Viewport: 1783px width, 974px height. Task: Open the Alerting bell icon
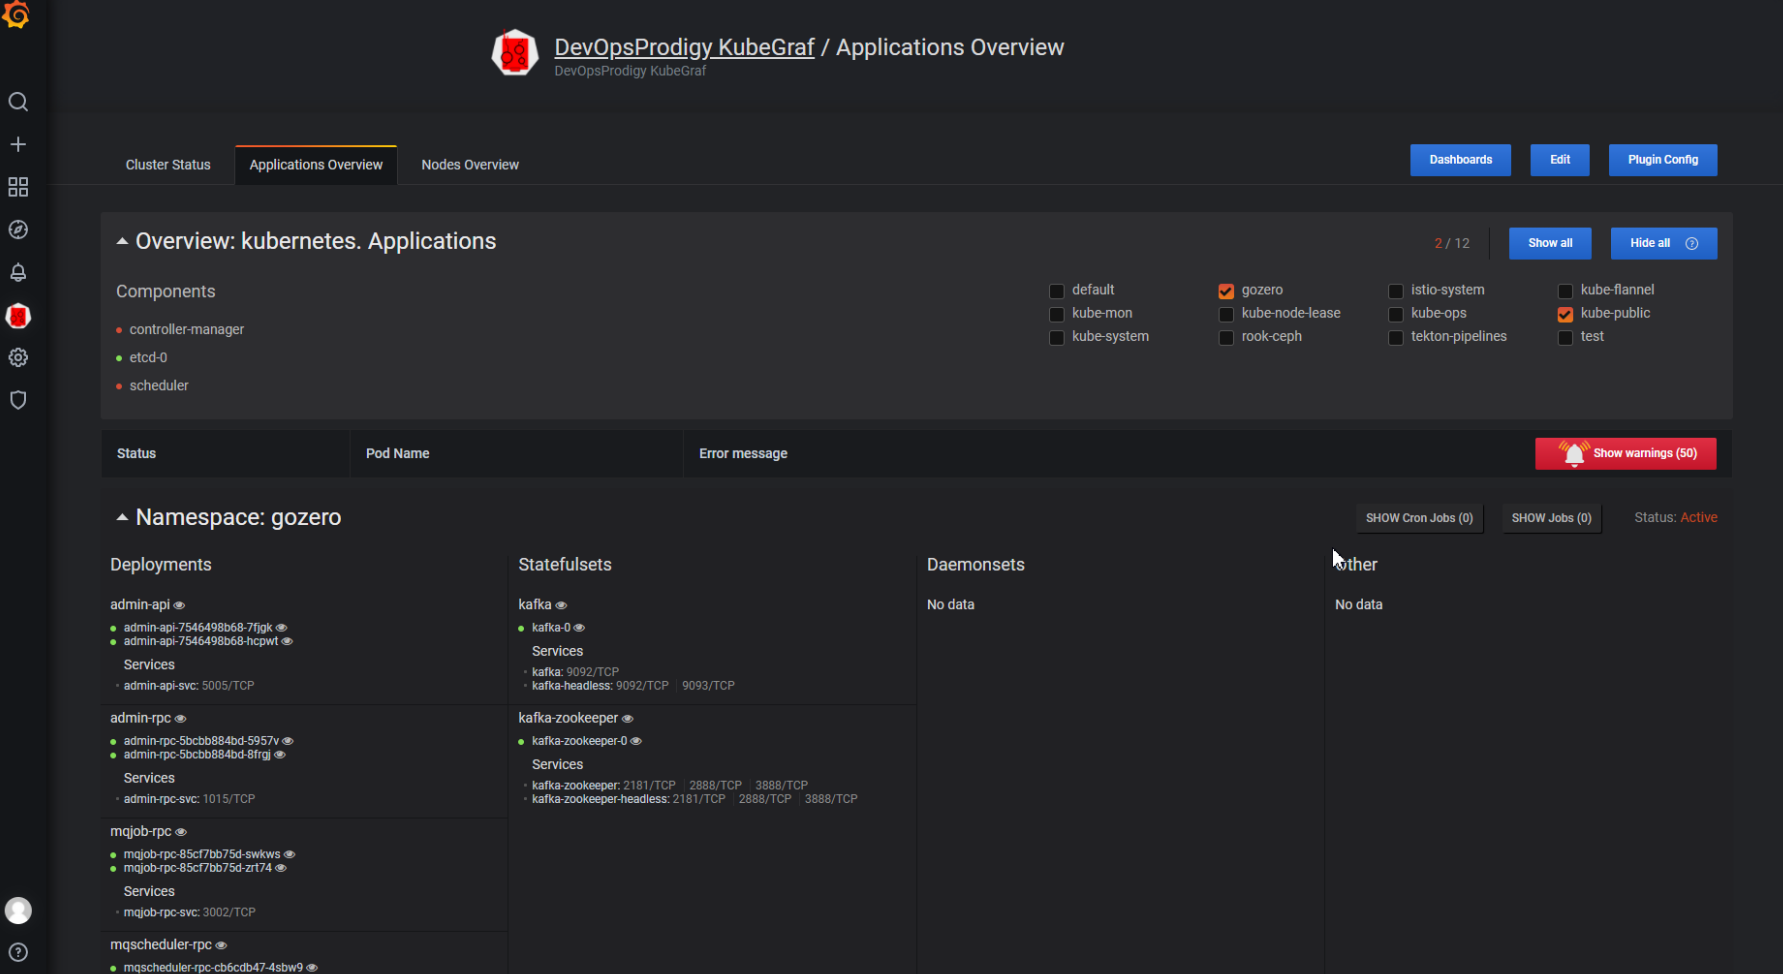18,272
